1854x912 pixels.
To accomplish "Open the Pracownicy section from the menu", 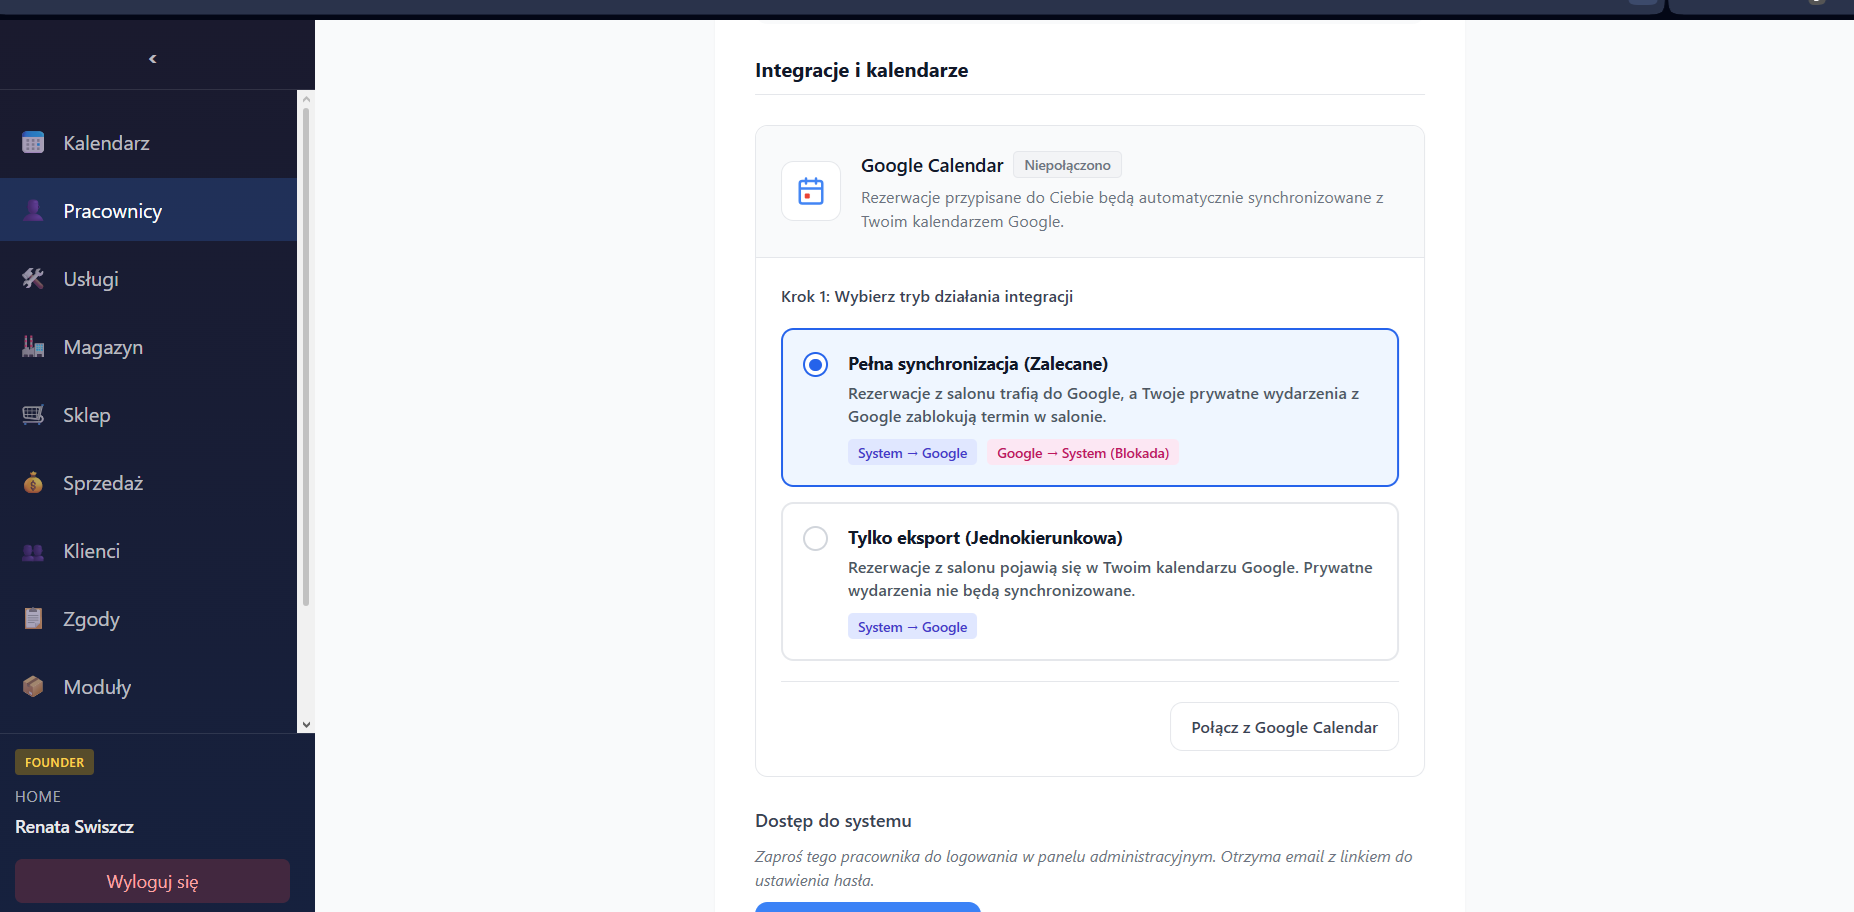I will (112, 210).
